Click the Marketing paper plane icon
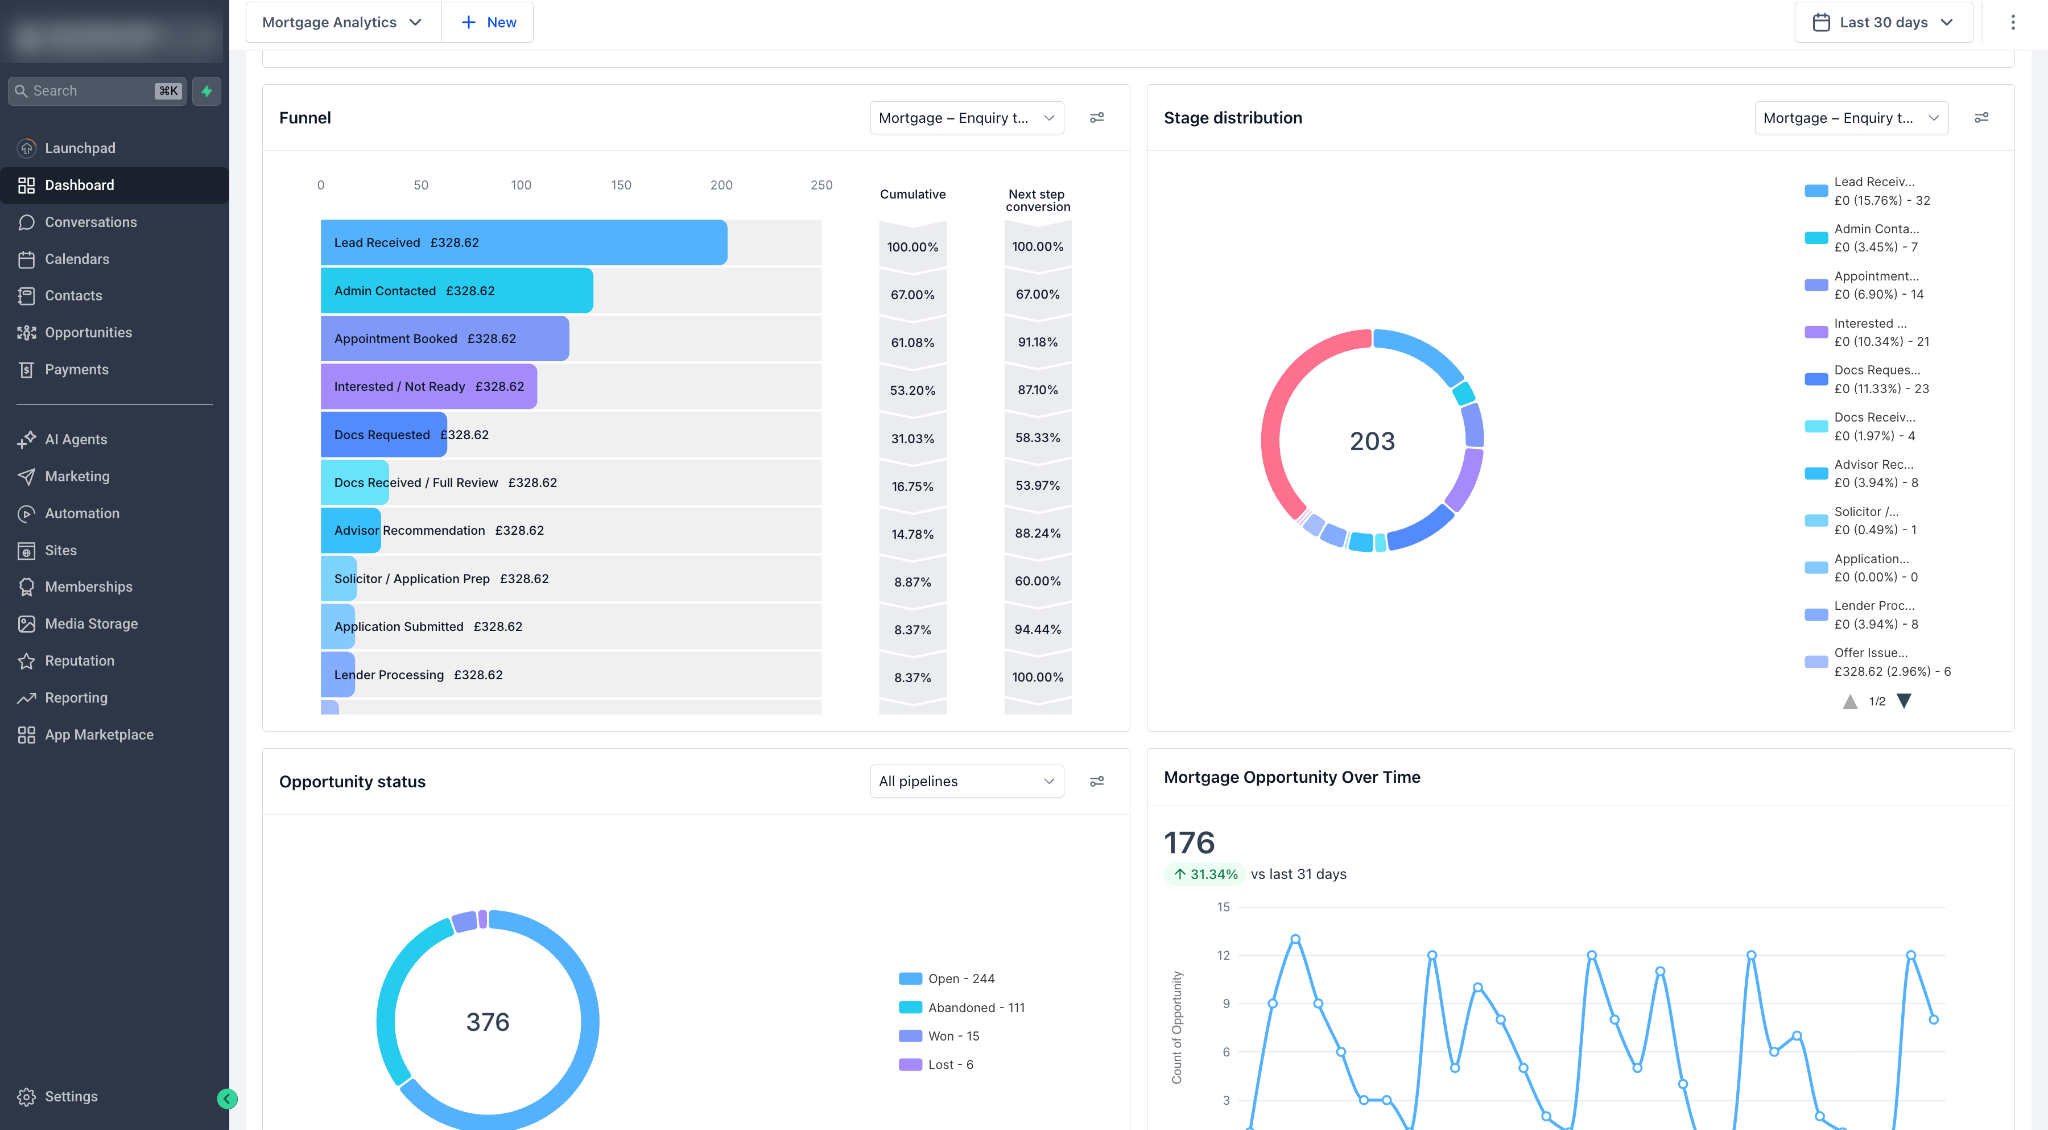Screen dimensions: 2048x1130 click(x=27, y=477)
